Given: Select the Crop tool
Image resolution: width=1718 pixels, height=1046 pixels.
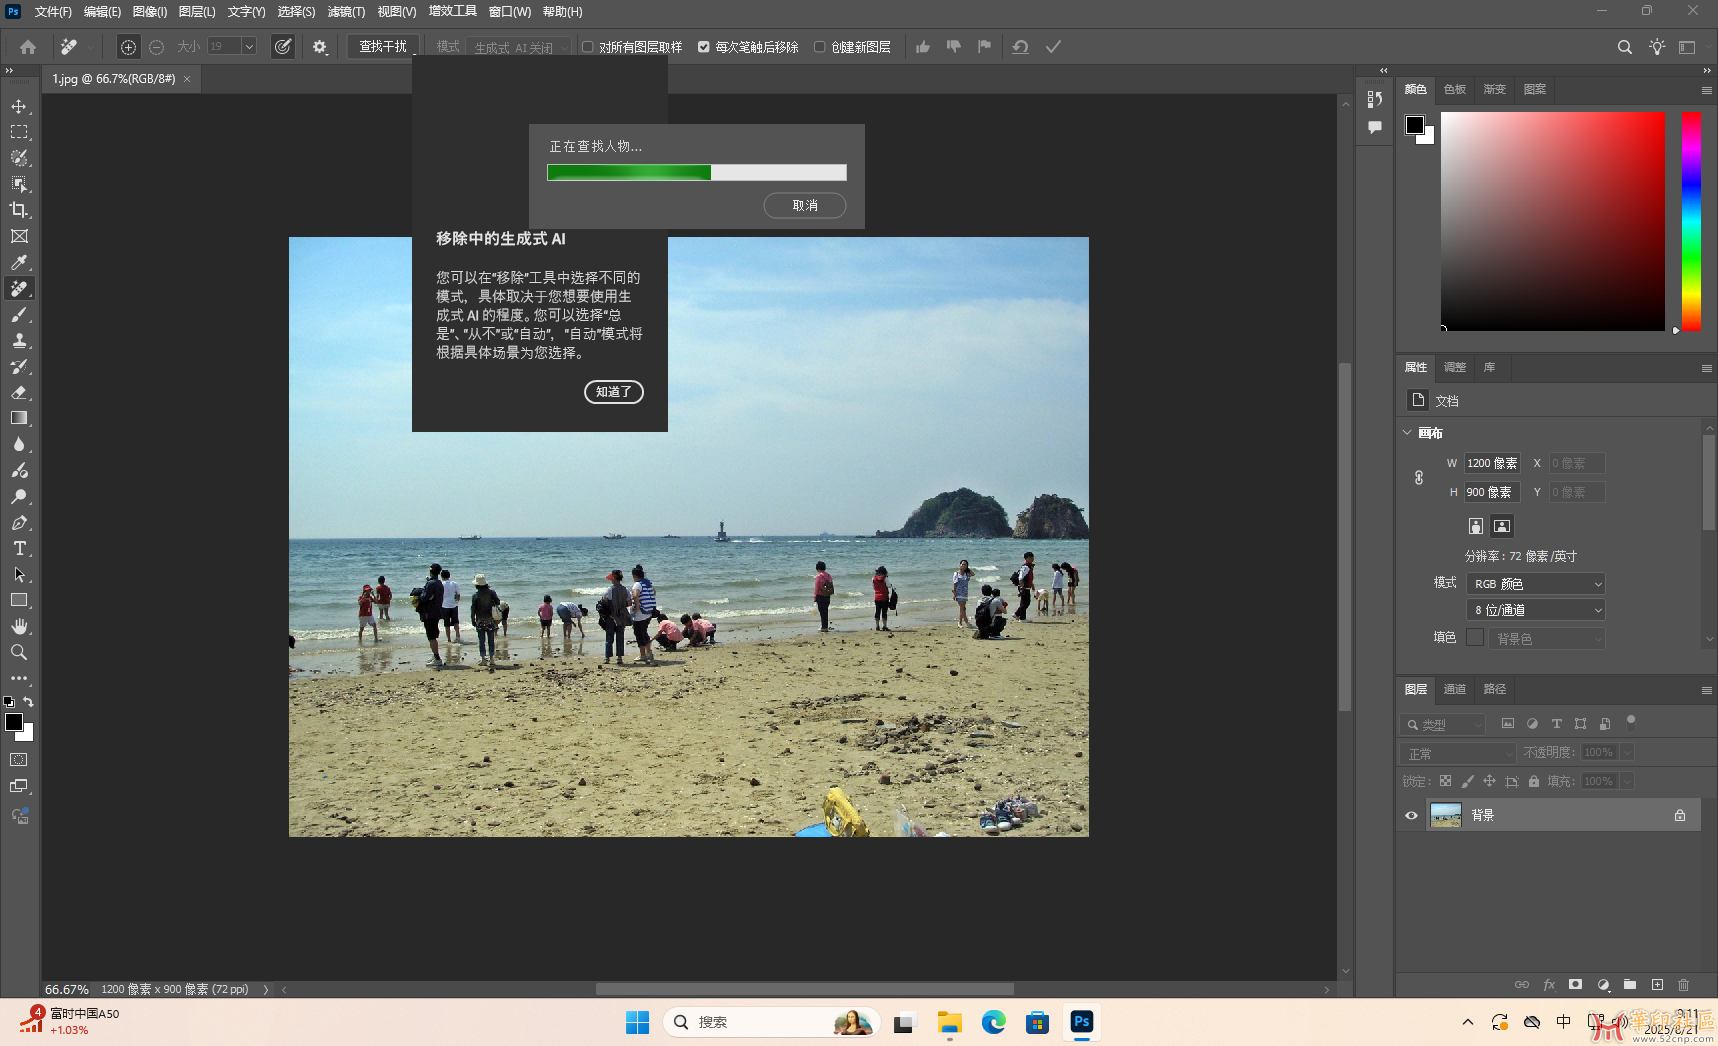Looking at the screenshot, I should pos(19,210).
